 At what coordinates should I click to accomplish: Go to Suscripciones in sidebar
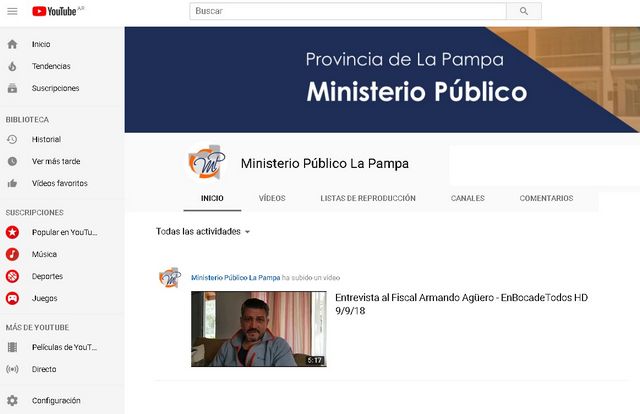(x=55, y=88)
